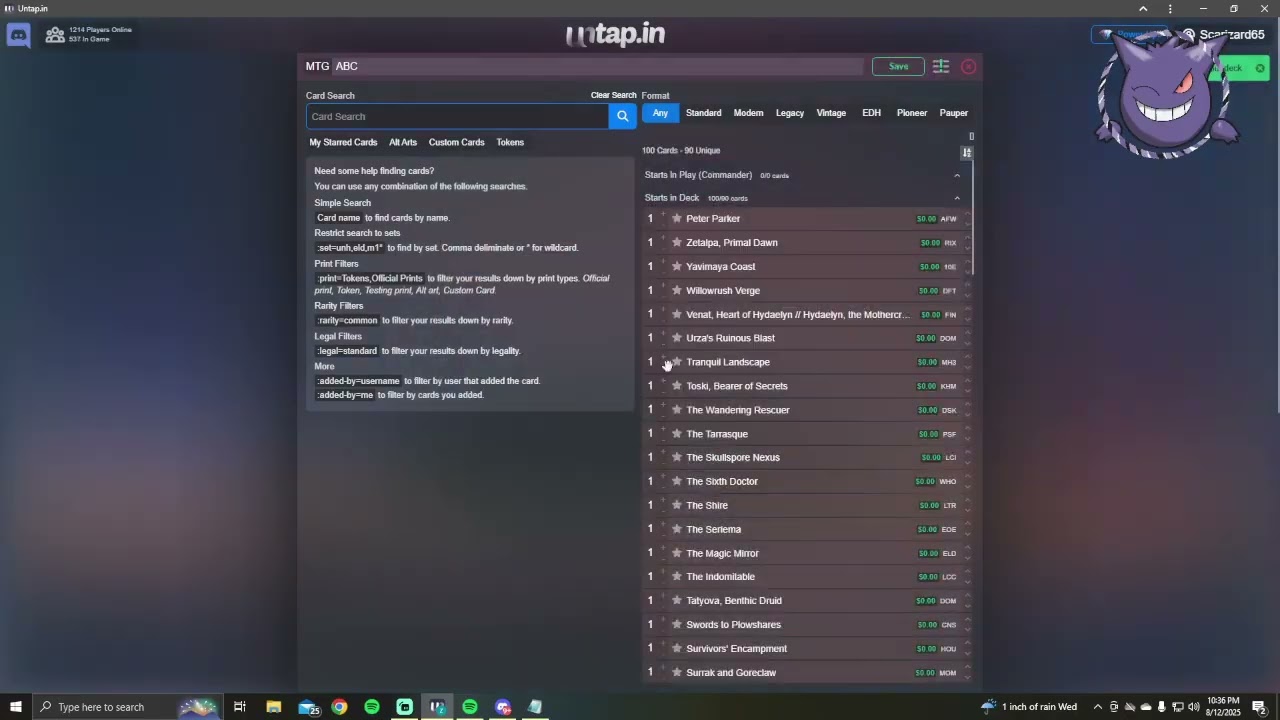
Task: Click Clear Search
Action: (x=613, y=95)
